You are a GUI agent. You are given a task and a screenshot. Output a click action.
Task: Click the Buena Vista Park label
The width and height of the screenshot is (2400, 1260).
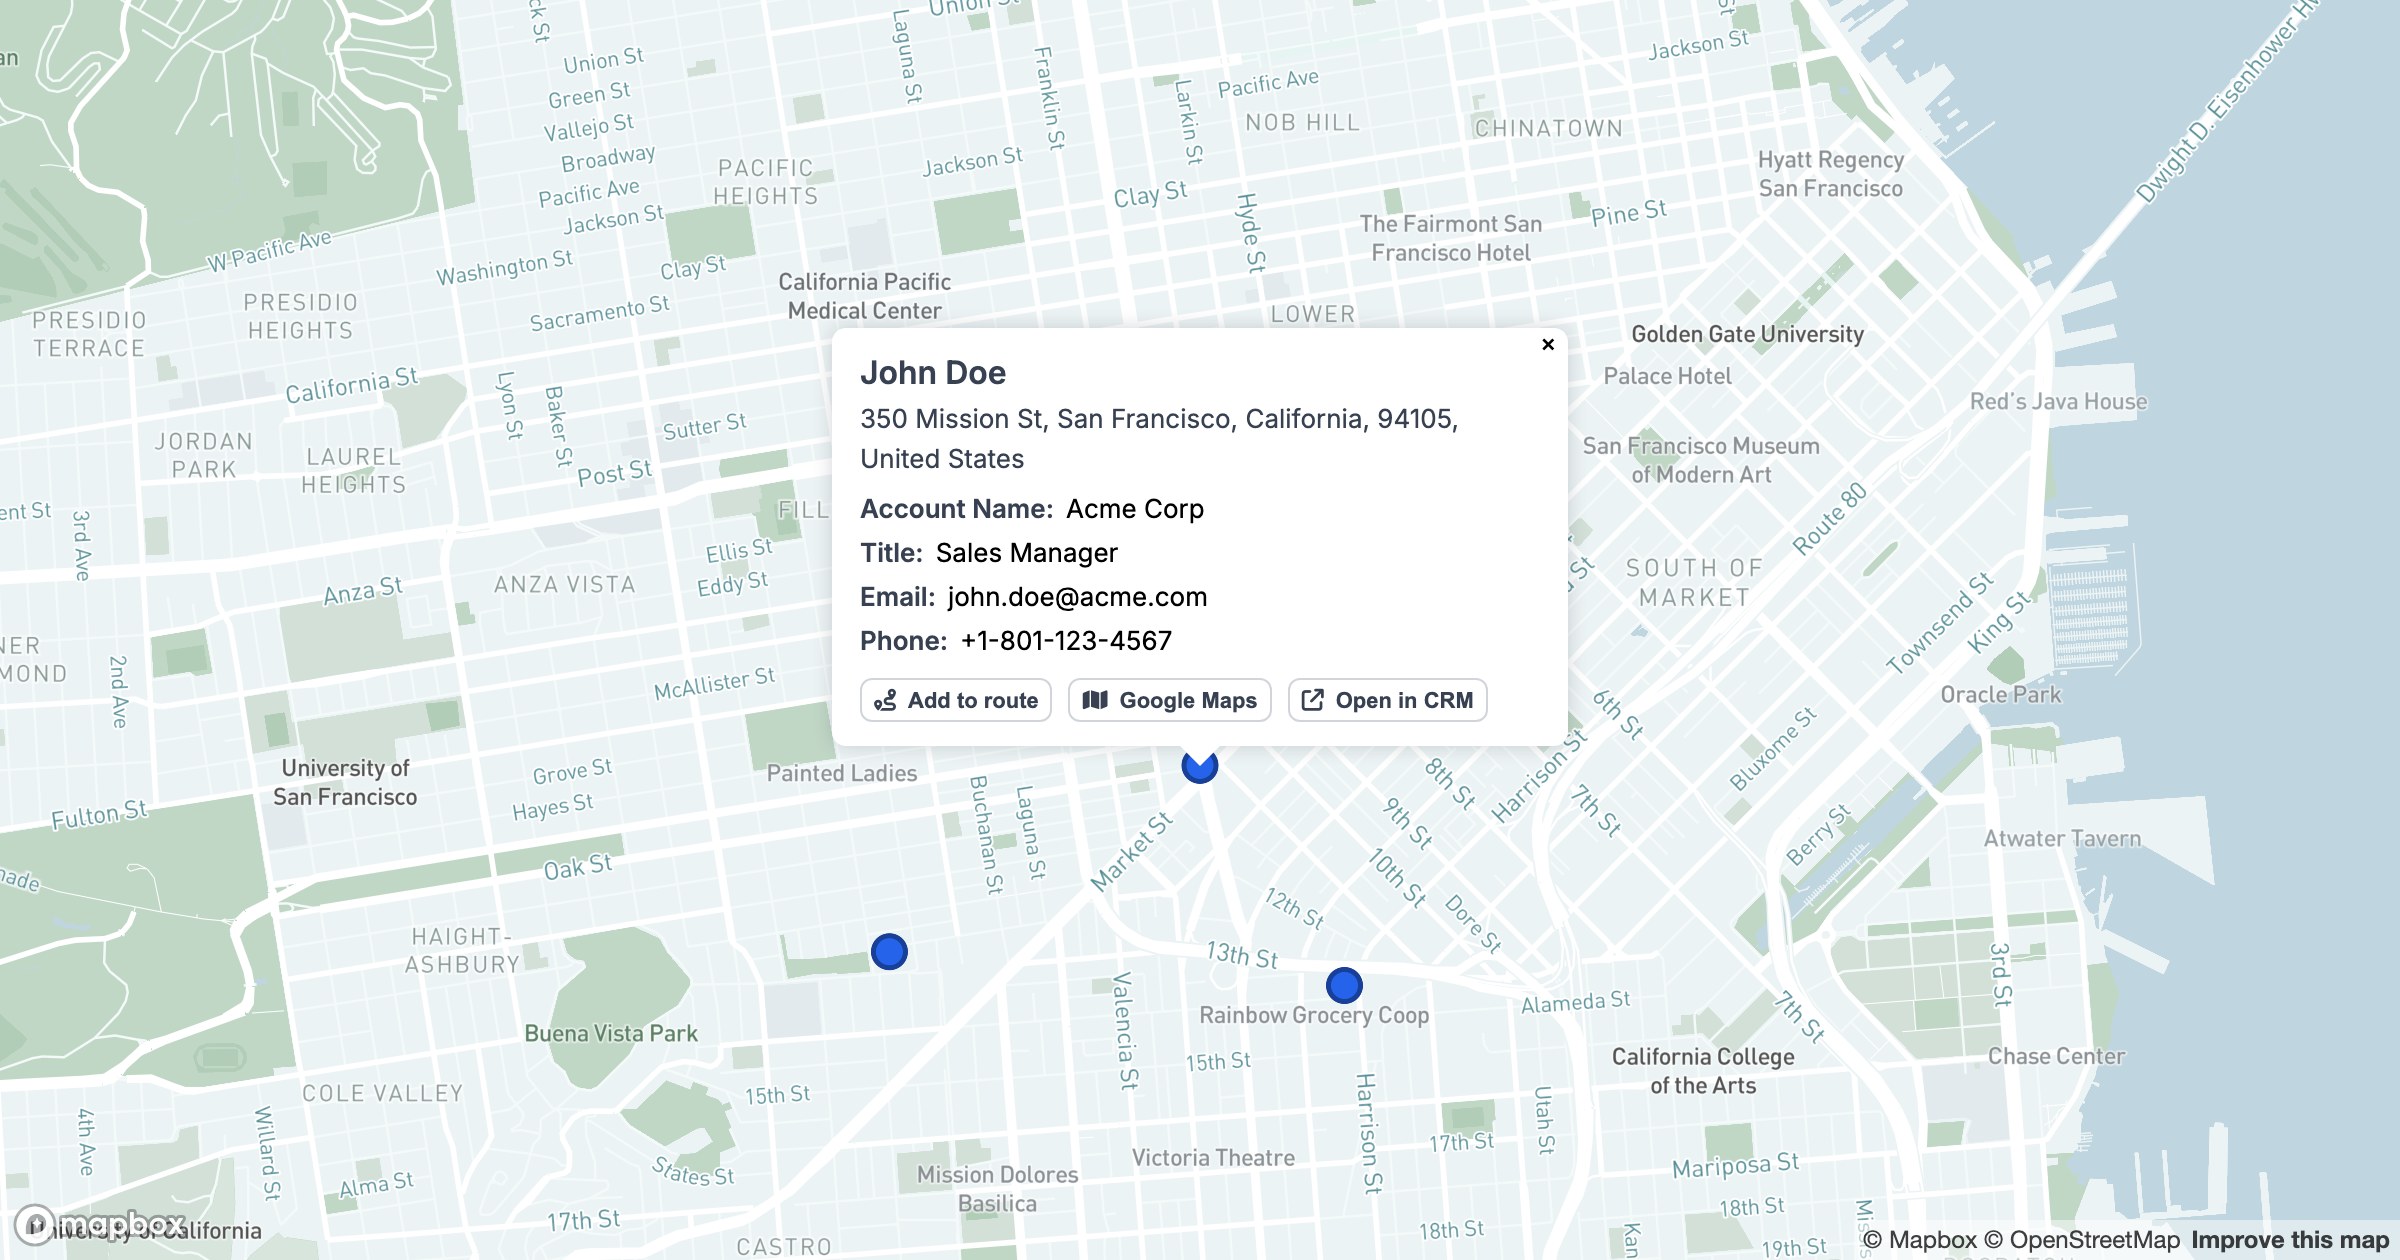pyautogui.click(x=611, y=1033)
